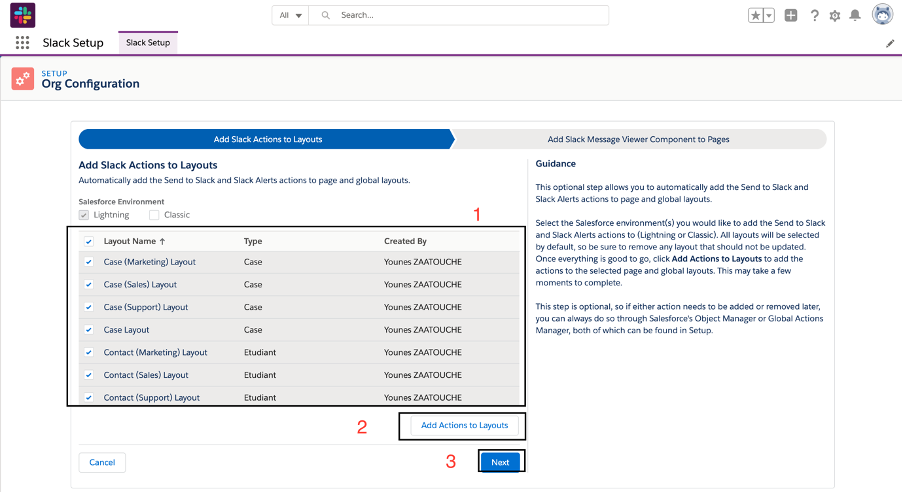
Task: Open the Help question mark icon
Action: [x=815, y=16]
